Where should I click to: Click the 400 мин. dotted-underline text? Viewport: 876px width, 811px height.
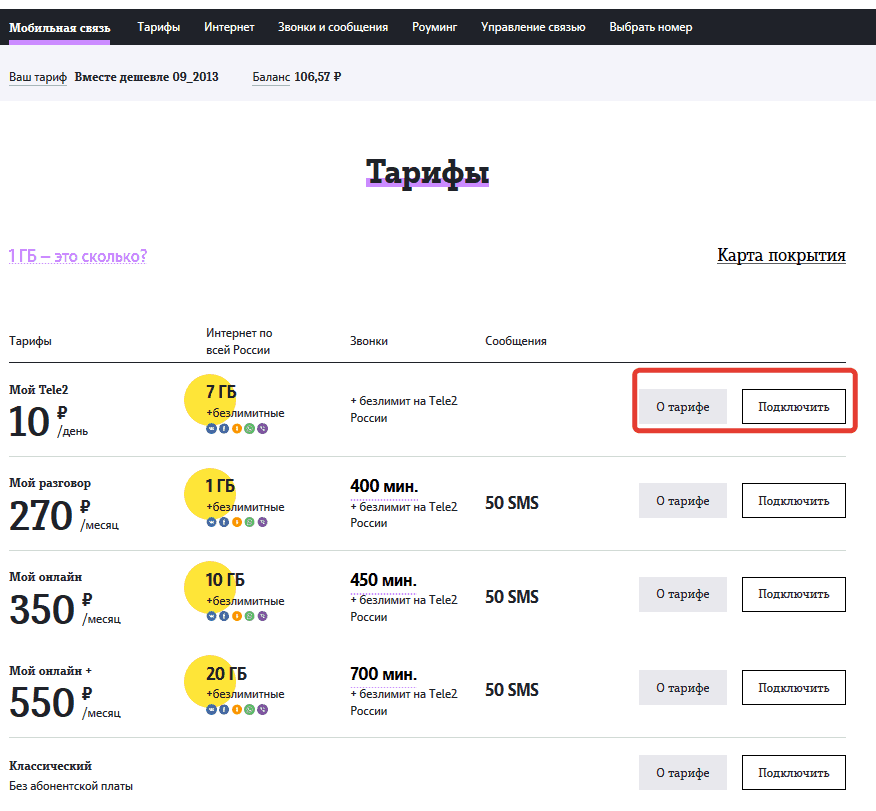tap(384, 487)
